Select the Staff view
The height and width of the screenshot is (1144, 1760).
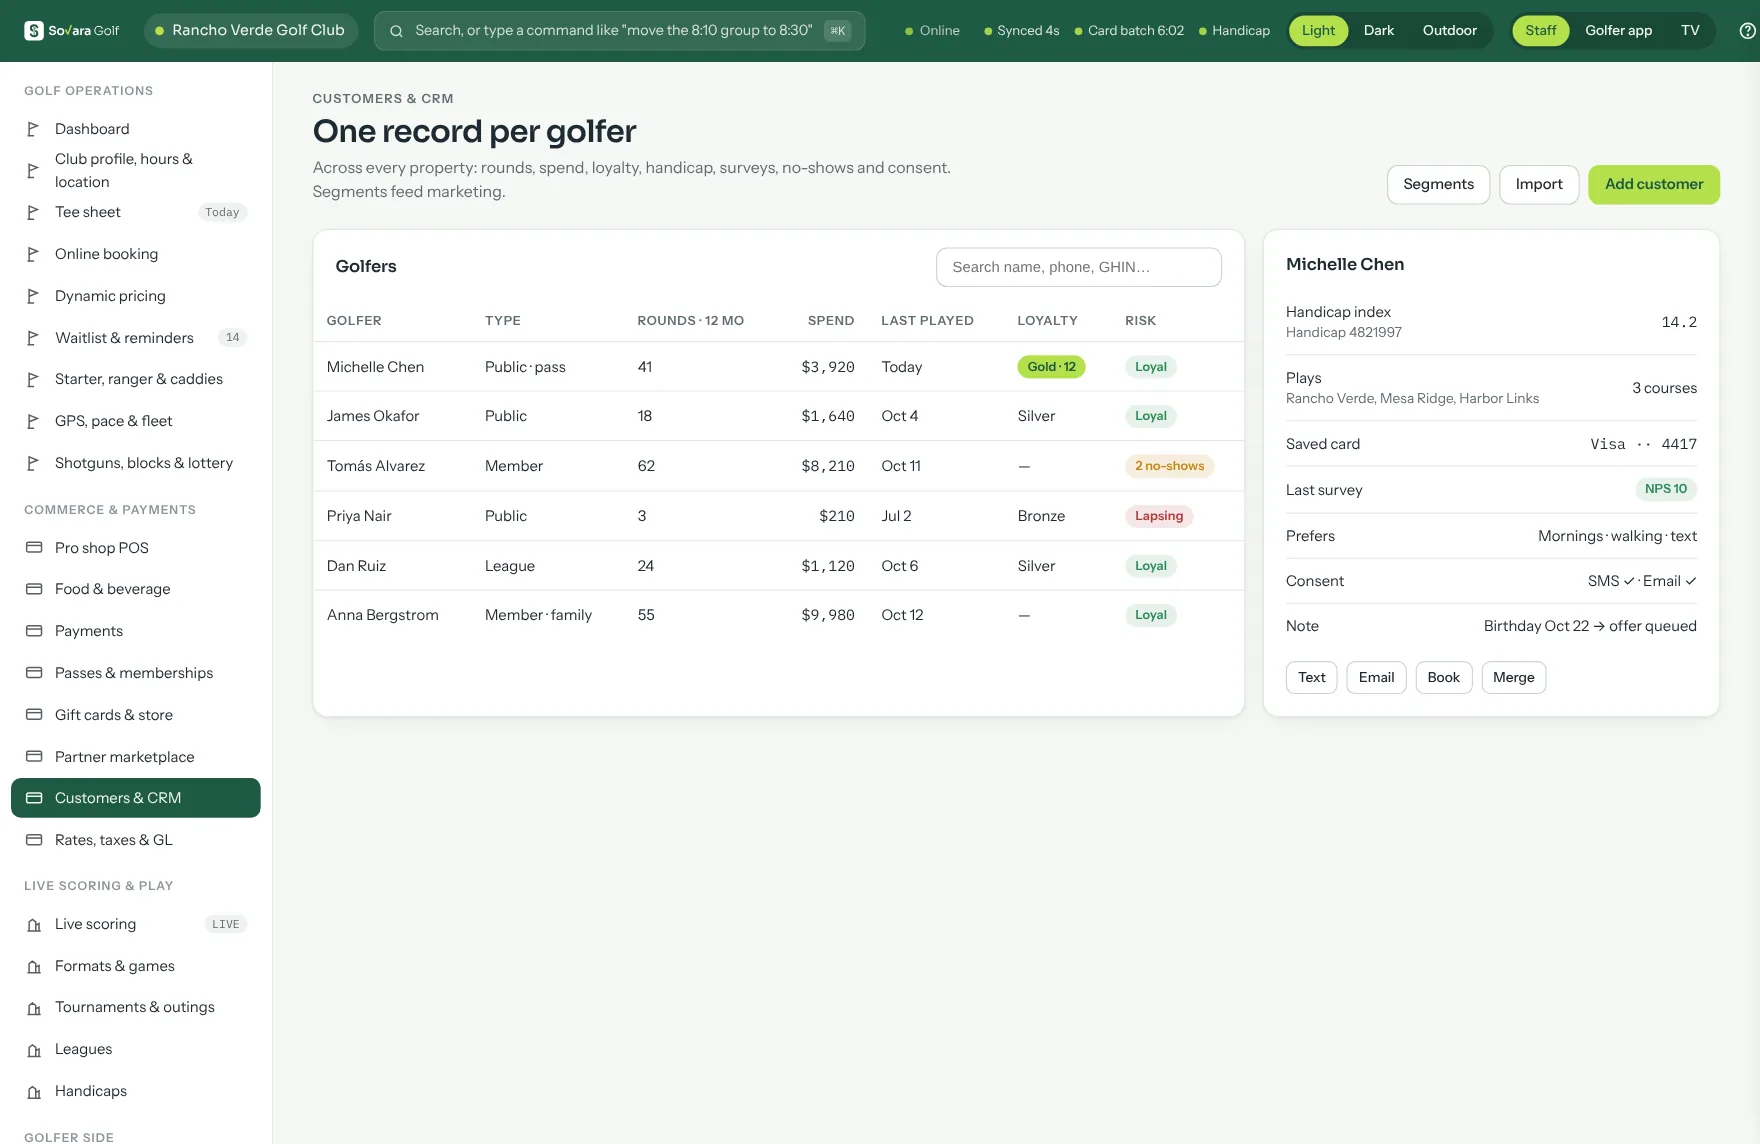pos(1540,31)
